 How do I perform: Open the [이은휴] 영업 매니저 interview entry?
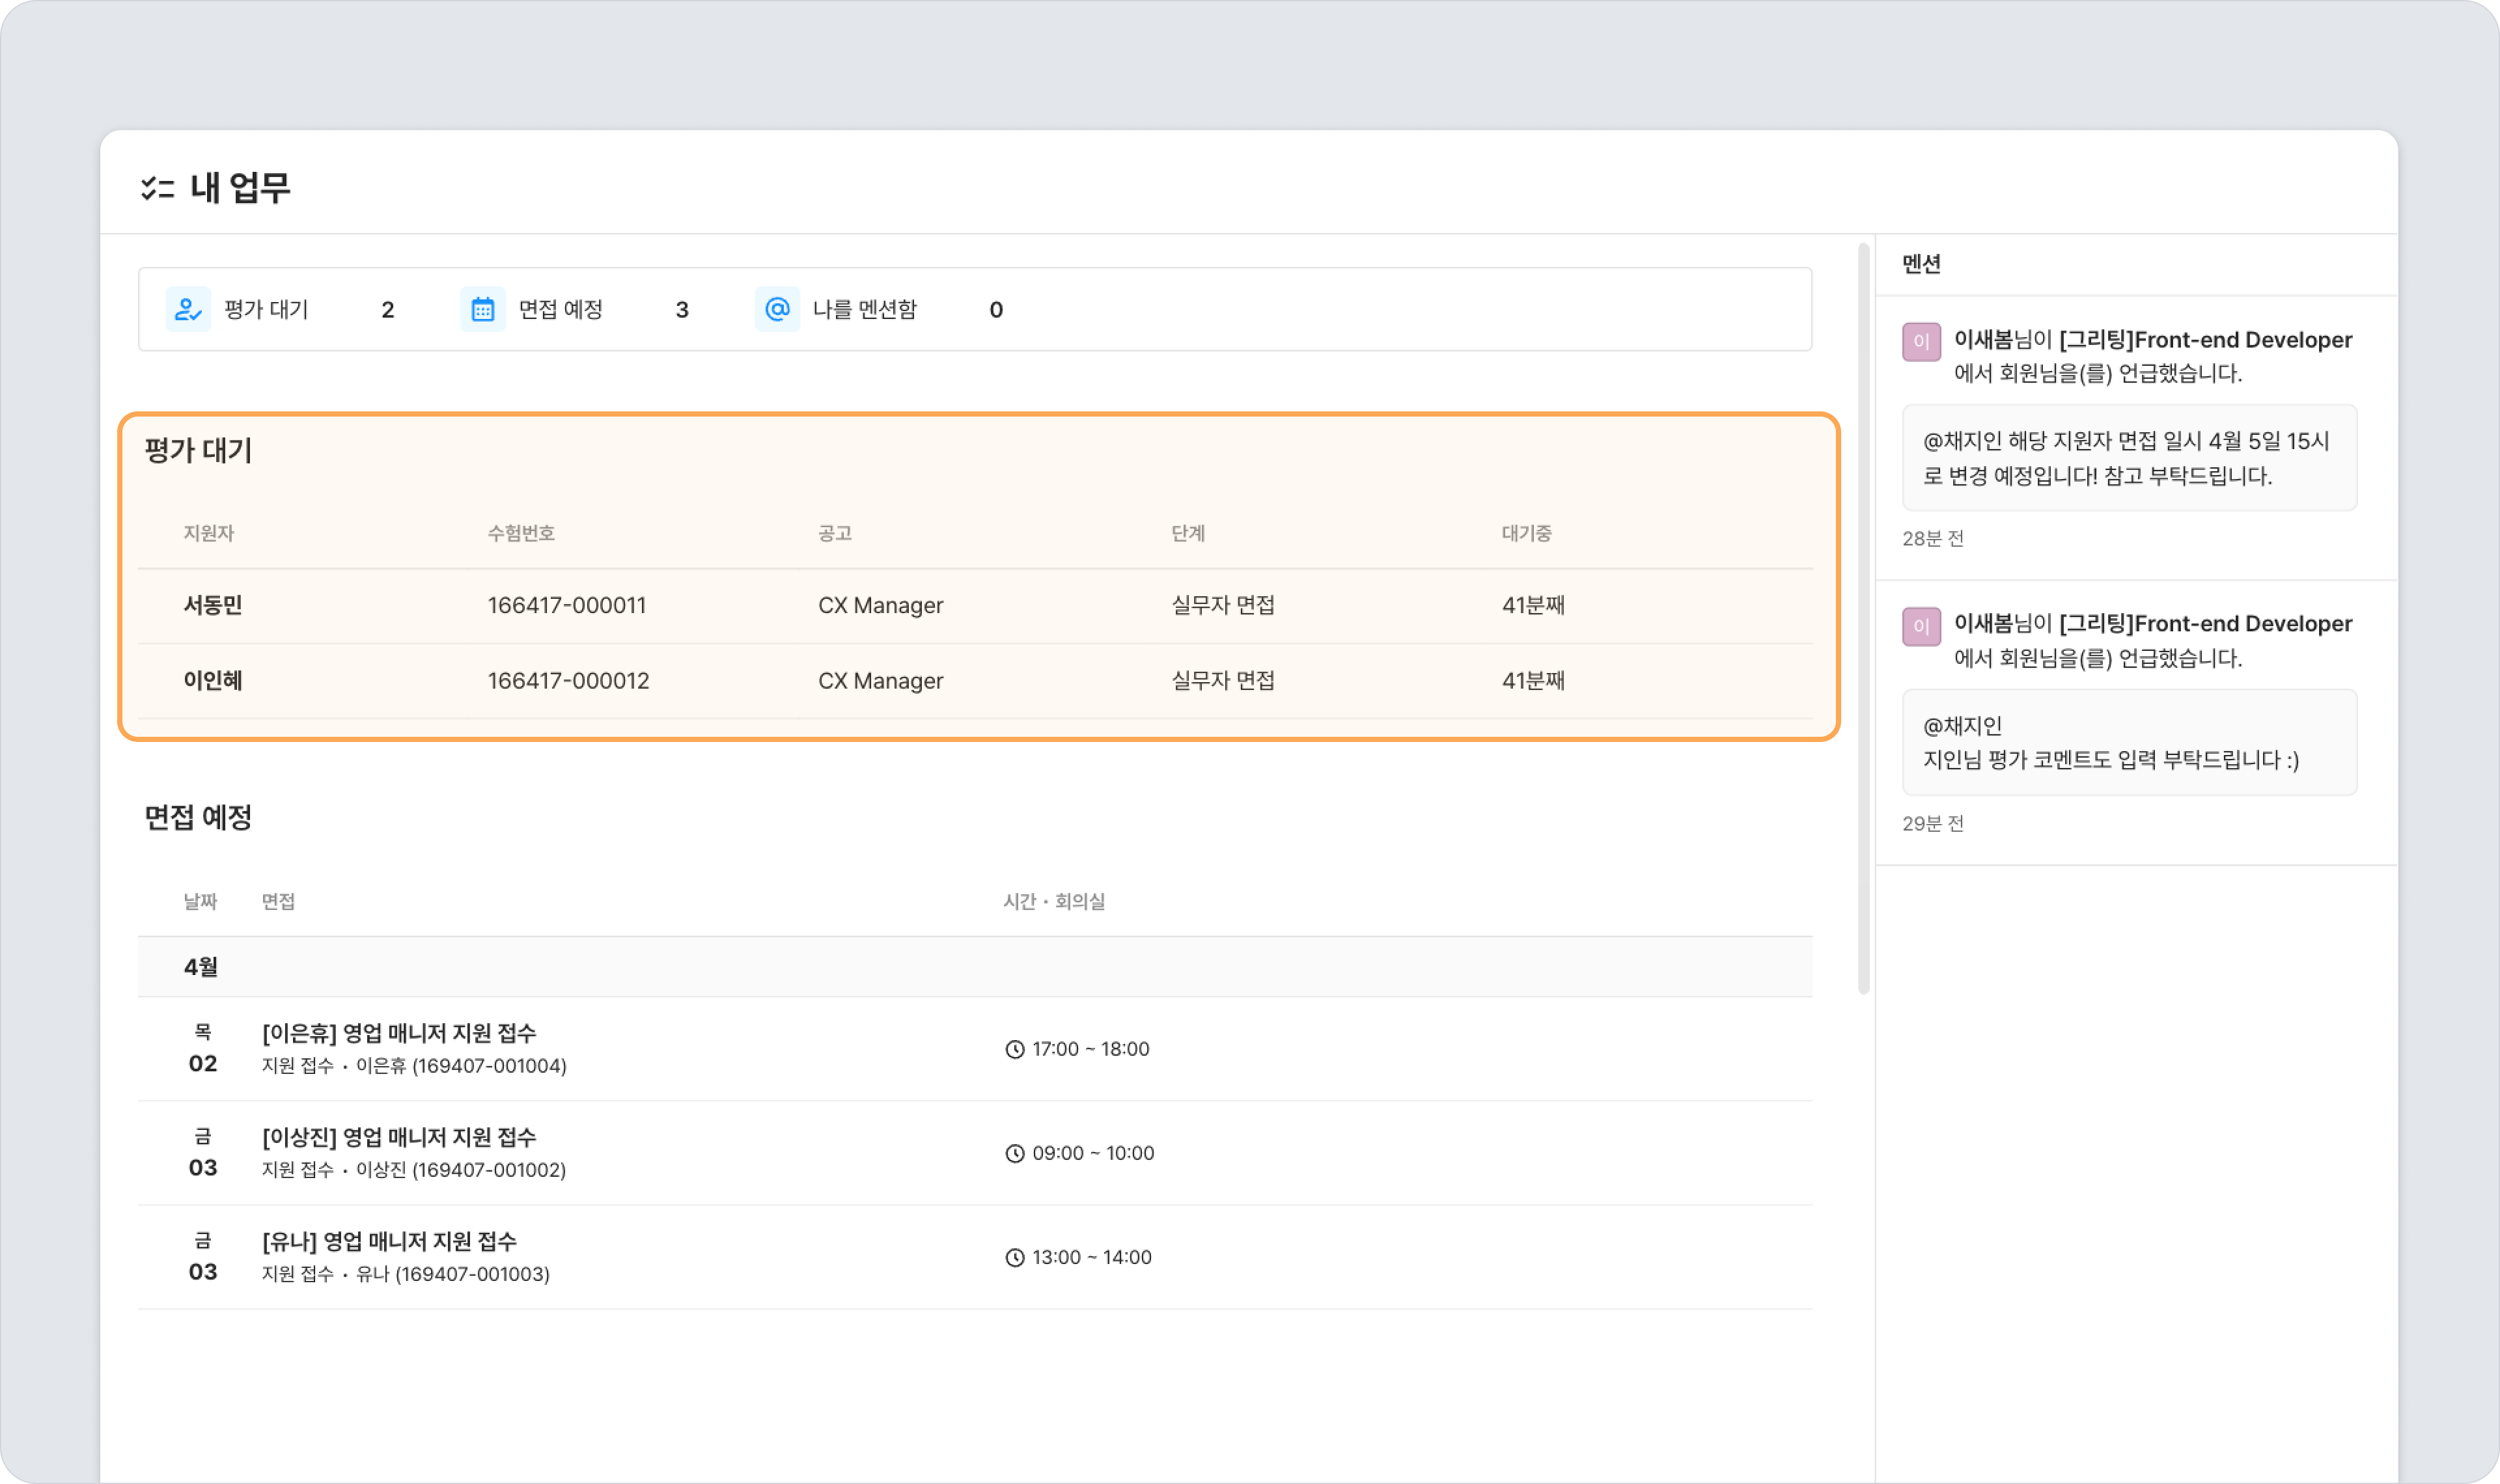pyautogui.click(x=399, y=1033)
